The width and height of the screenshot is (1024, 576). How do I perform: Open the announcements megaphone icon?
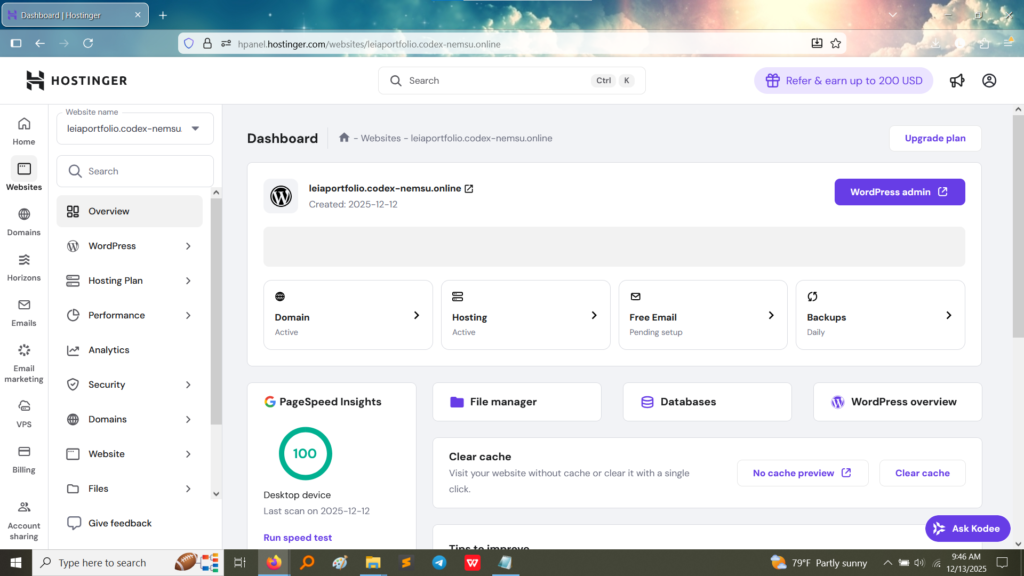click(957, 81)
